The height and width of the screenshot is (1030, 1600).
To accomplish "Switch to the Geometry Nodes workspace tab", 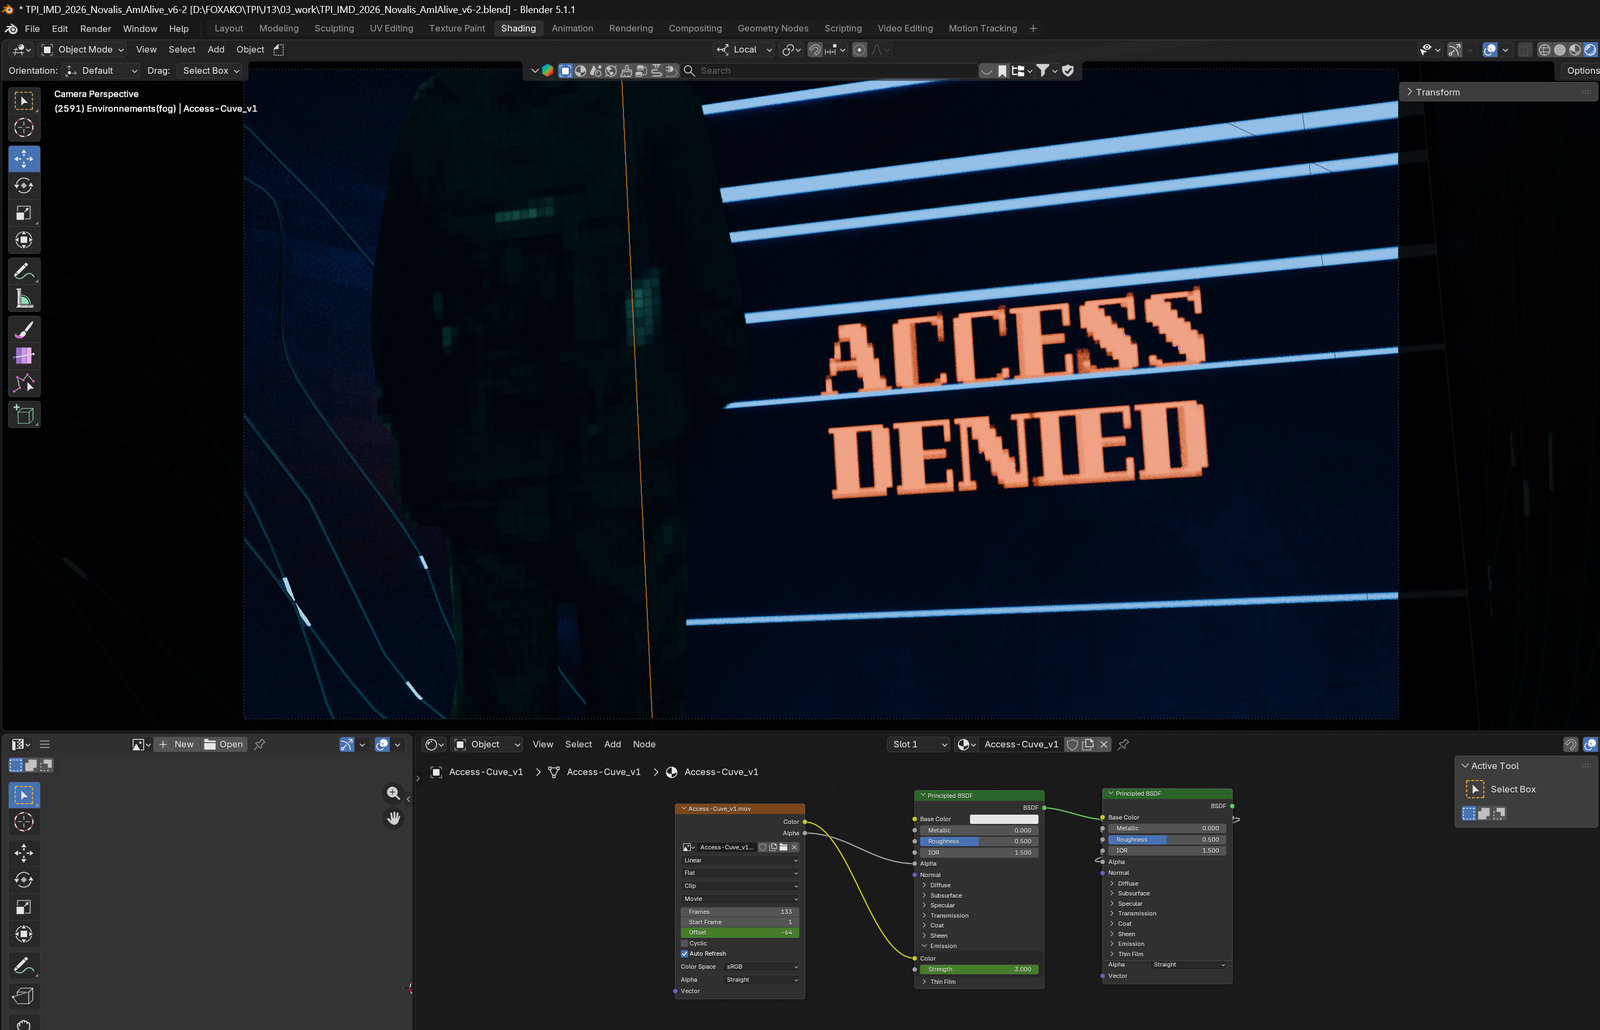I will click(773, 28).
